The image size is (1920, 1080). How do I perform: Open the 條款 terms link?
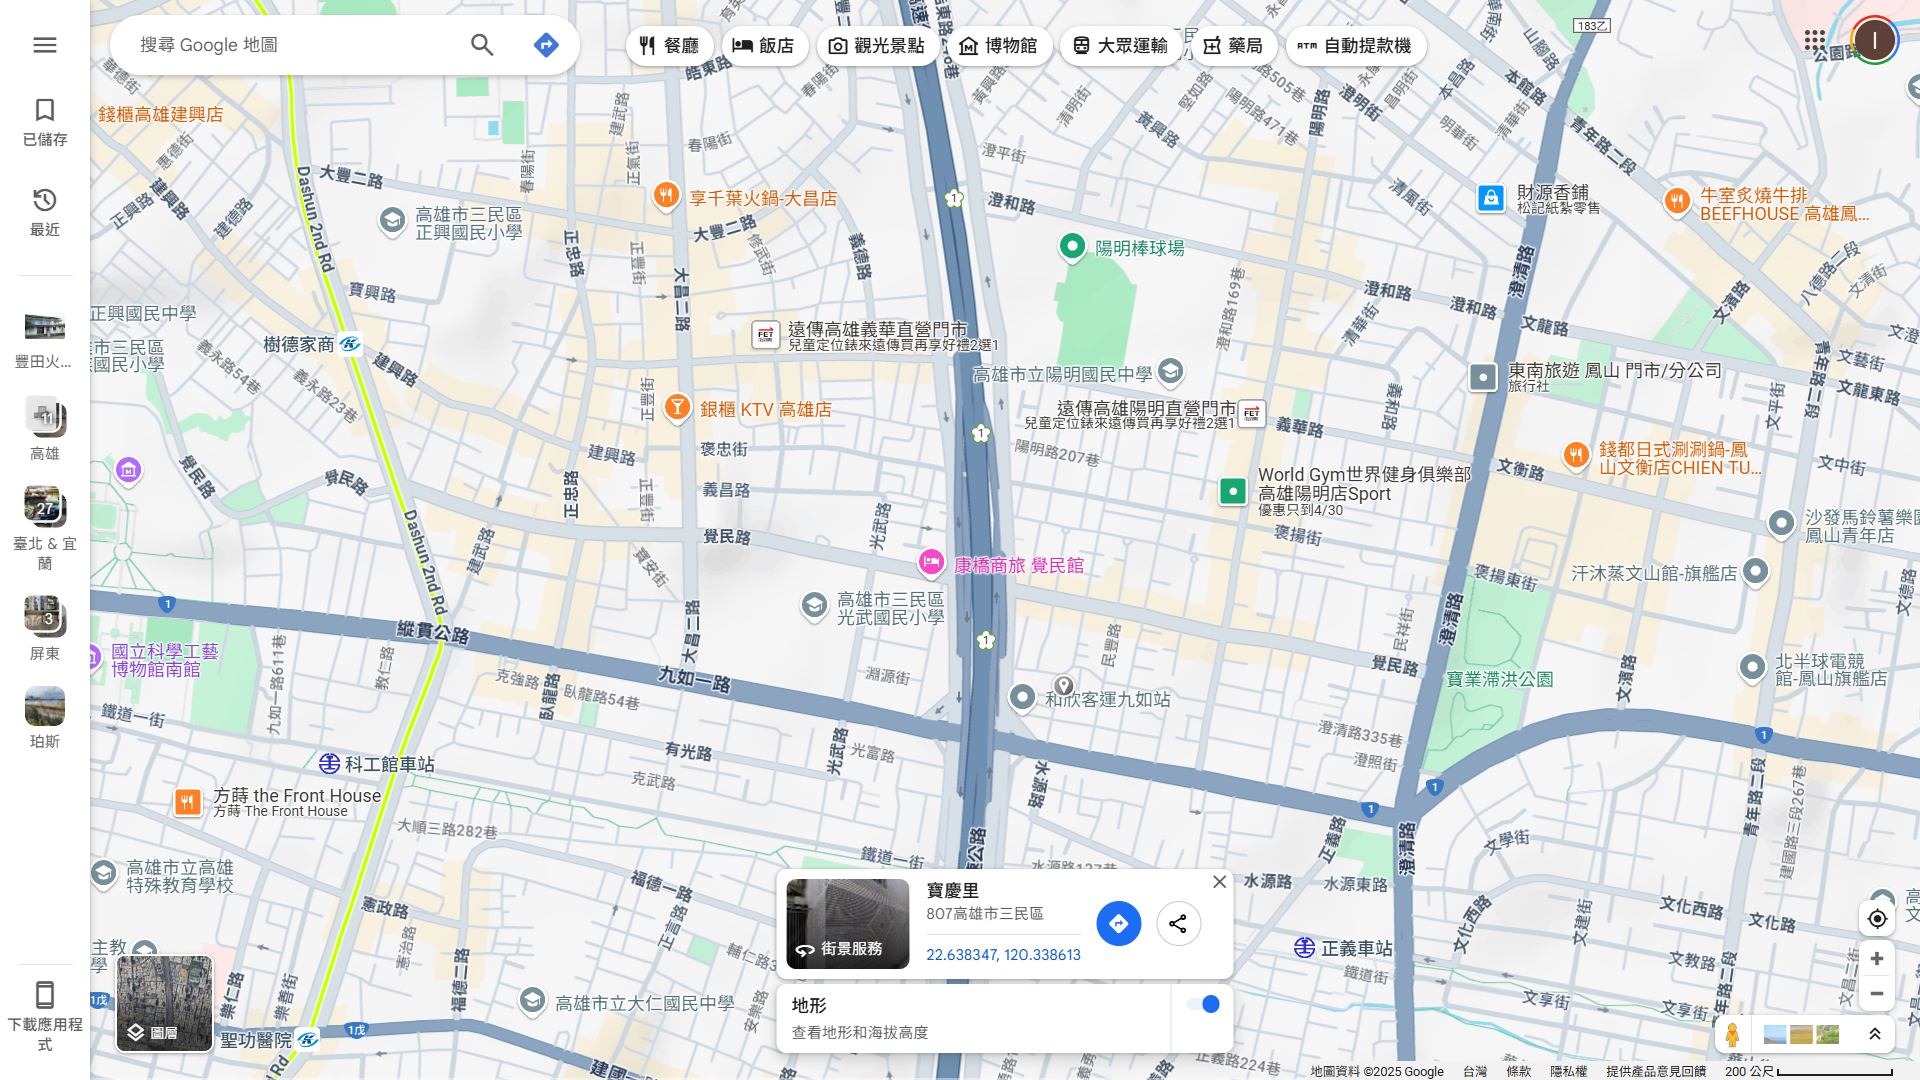(x=1518, y=1071)
